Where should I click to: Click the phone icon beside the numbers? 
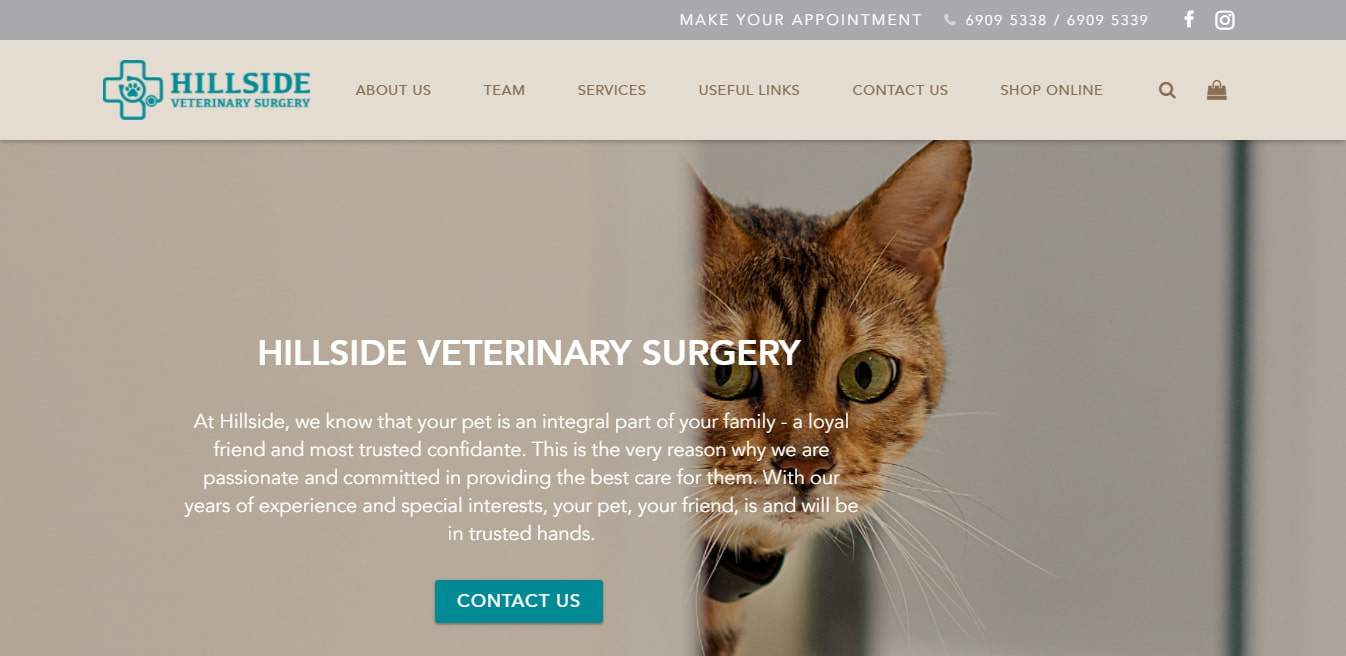[950, 20]
